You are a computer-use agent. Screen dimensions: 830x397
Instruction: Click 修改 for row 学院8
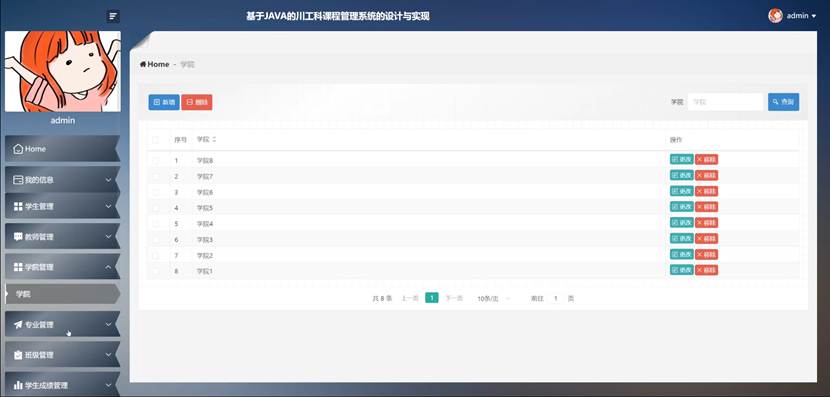click(681, 159)
